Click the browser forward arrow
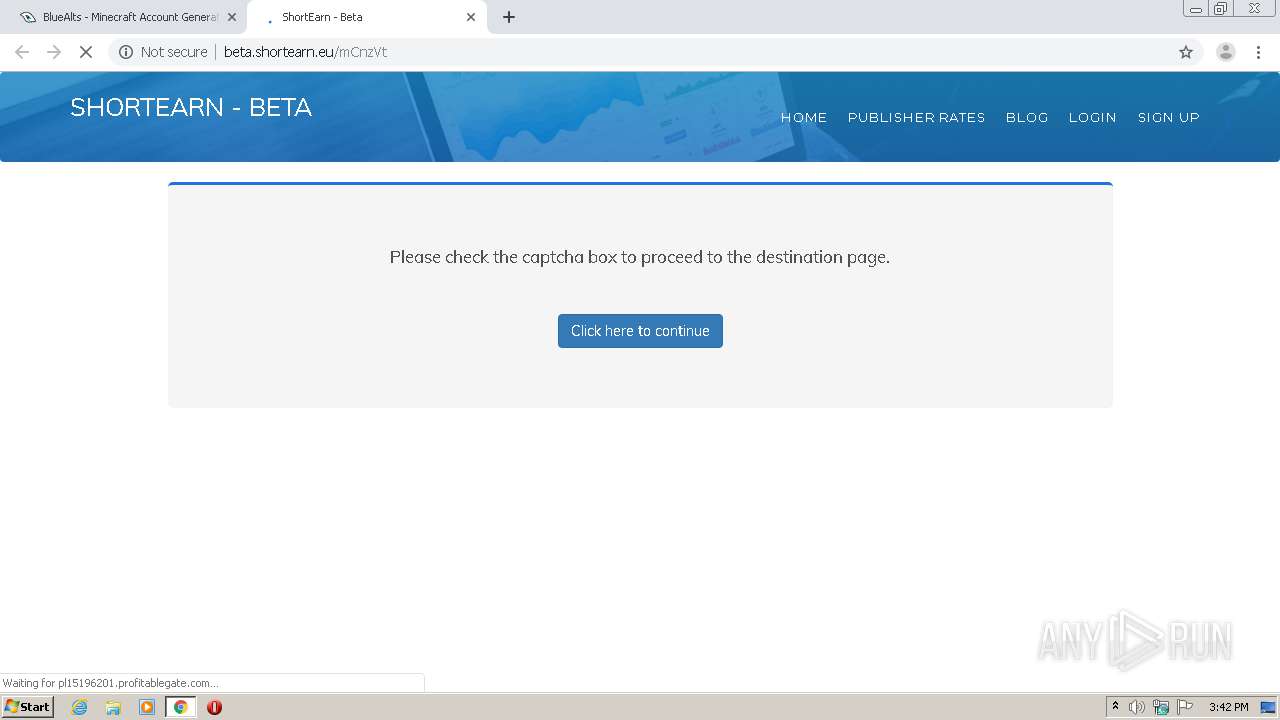Image resolution: width=1280 pixels, height=720 pixels. (54, 52)
